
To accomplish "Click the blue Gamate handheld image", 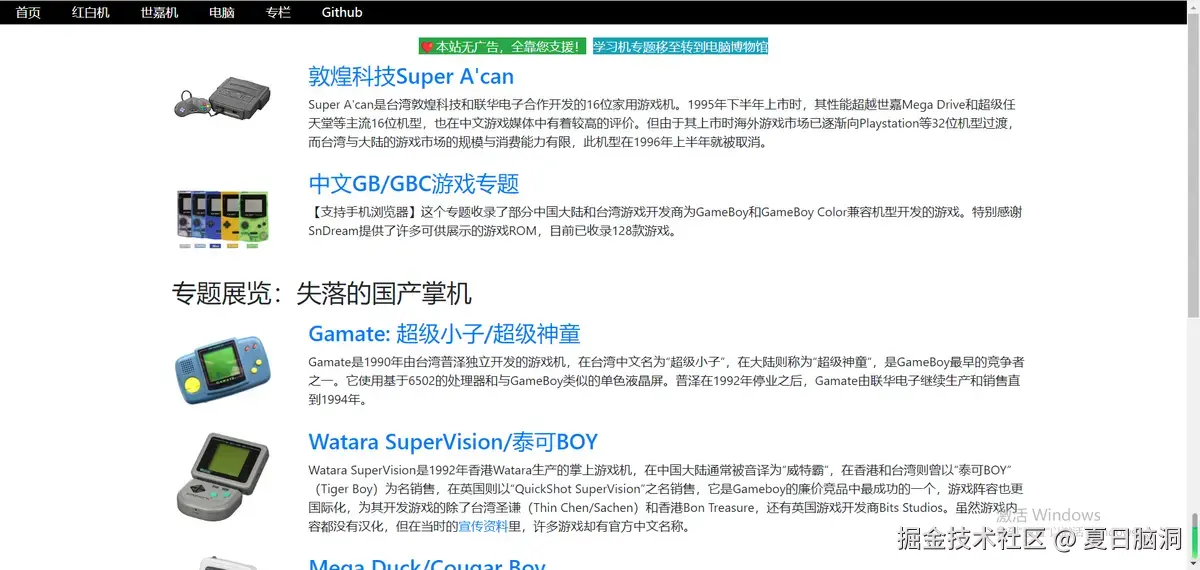I will click(x=223, y=369).
